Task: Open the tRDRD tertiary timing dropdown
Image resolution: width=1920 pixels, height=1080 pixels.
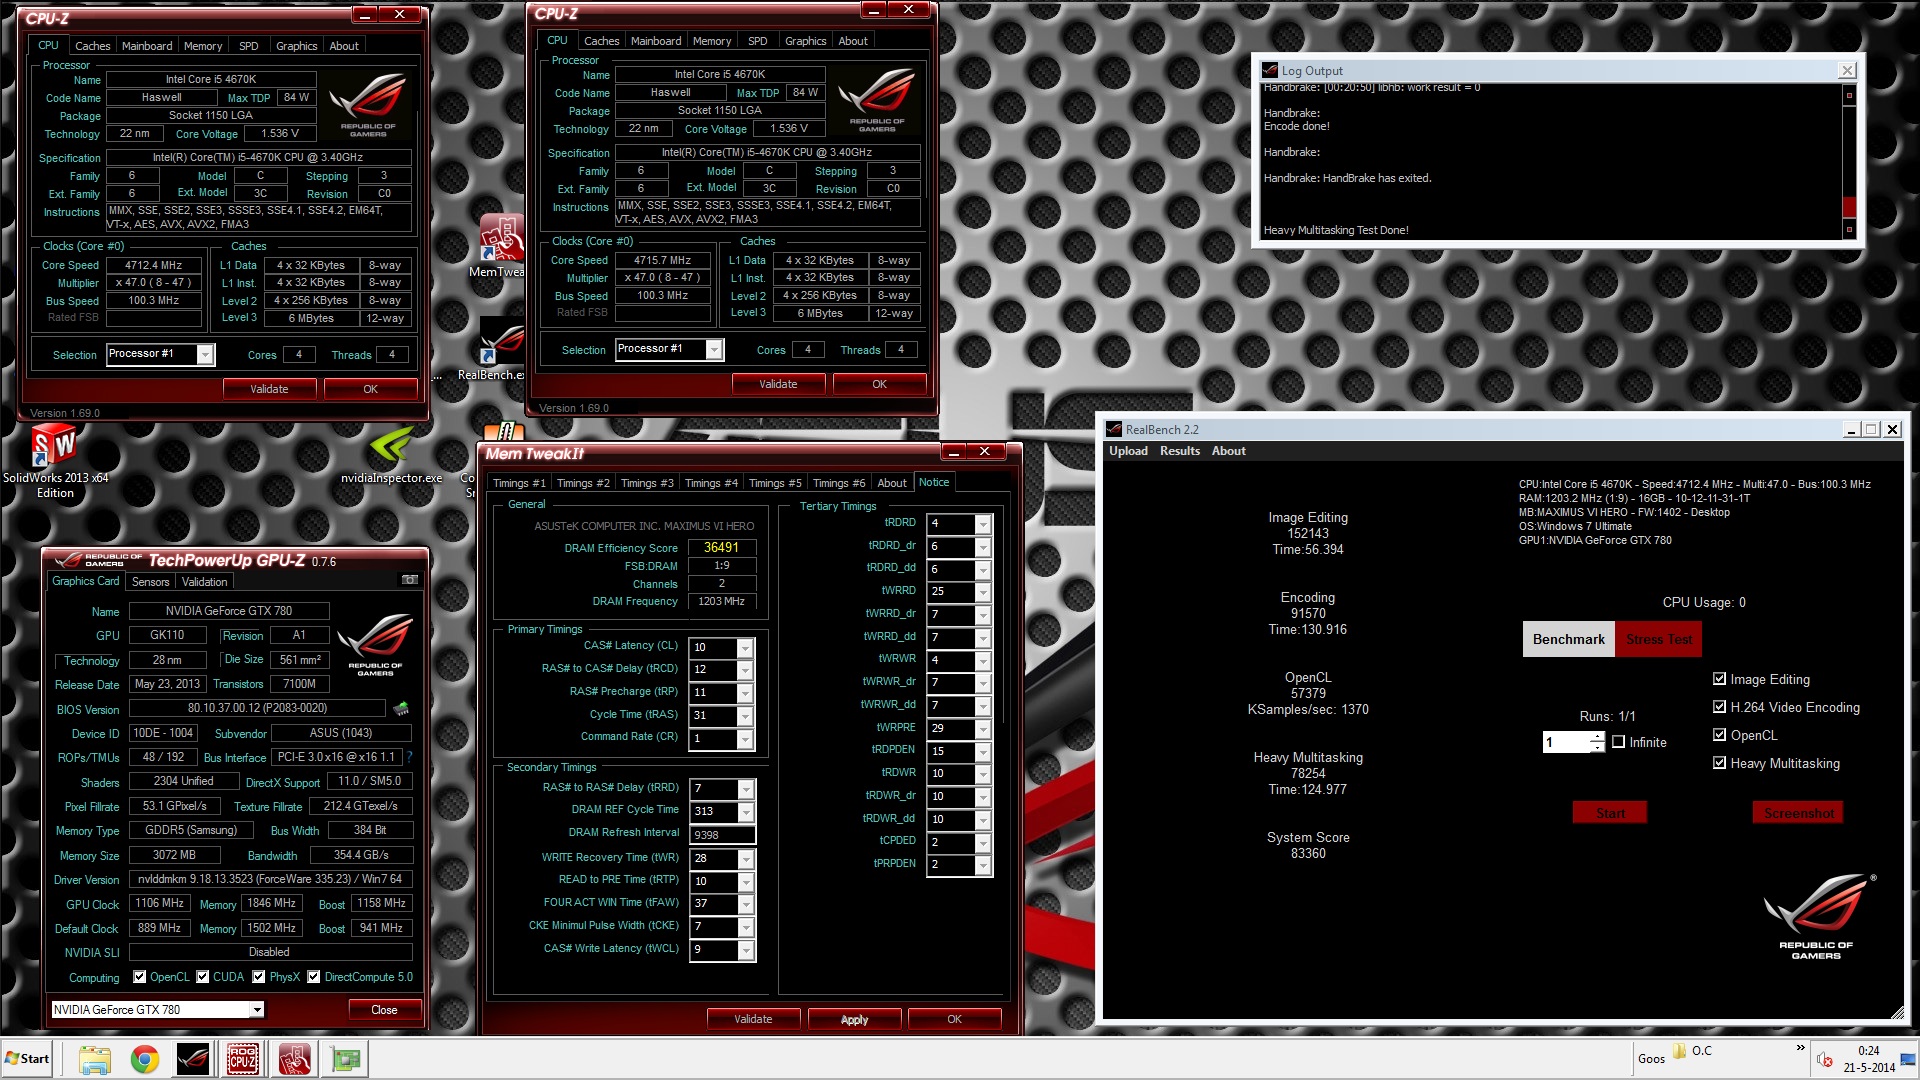Action: tap(983, 524)
